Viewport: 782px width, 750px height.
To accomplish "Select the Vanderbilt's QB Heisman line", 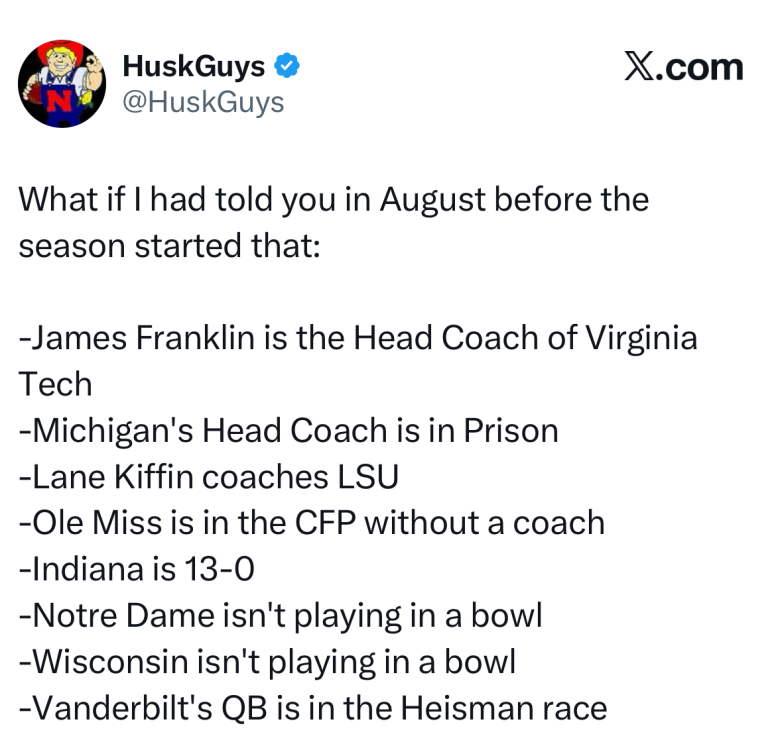I will (x=313, y=708).
